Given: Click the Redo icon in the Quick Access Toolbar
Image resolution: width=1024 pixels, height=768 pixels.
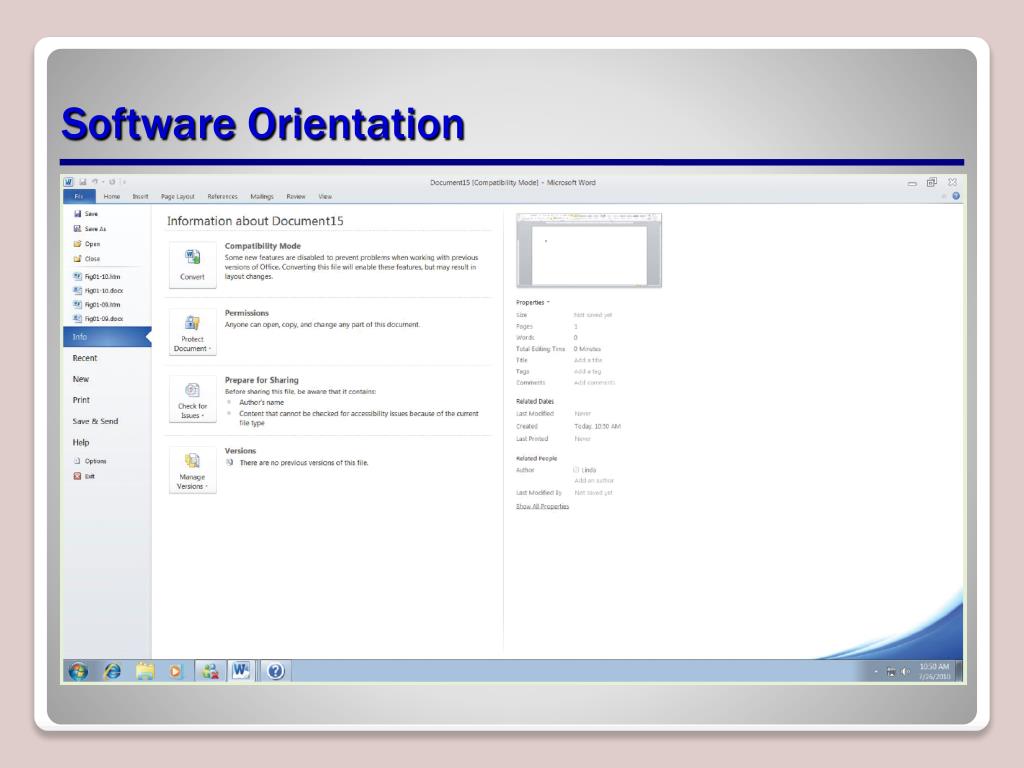Looking at the screenshot, I should (112, 182).
